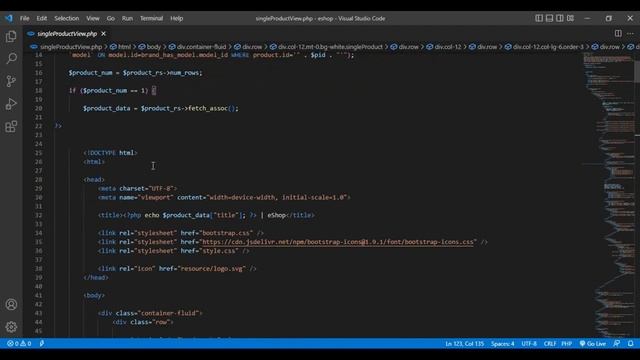The height and width of the screenshot is (360, 640).
Task: Click the $product_num = $product_rs->num_rows line
Action: click(135, 73)
